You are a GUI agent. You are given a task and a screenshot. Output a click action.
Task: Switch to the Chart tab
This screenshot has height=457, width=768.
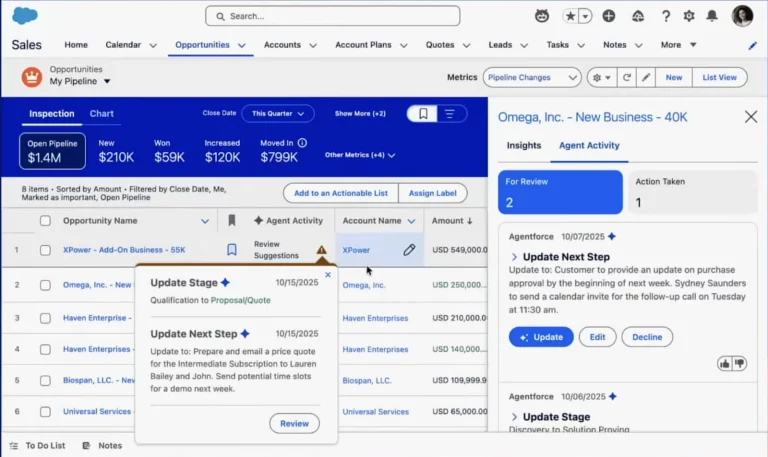[102, 113]
